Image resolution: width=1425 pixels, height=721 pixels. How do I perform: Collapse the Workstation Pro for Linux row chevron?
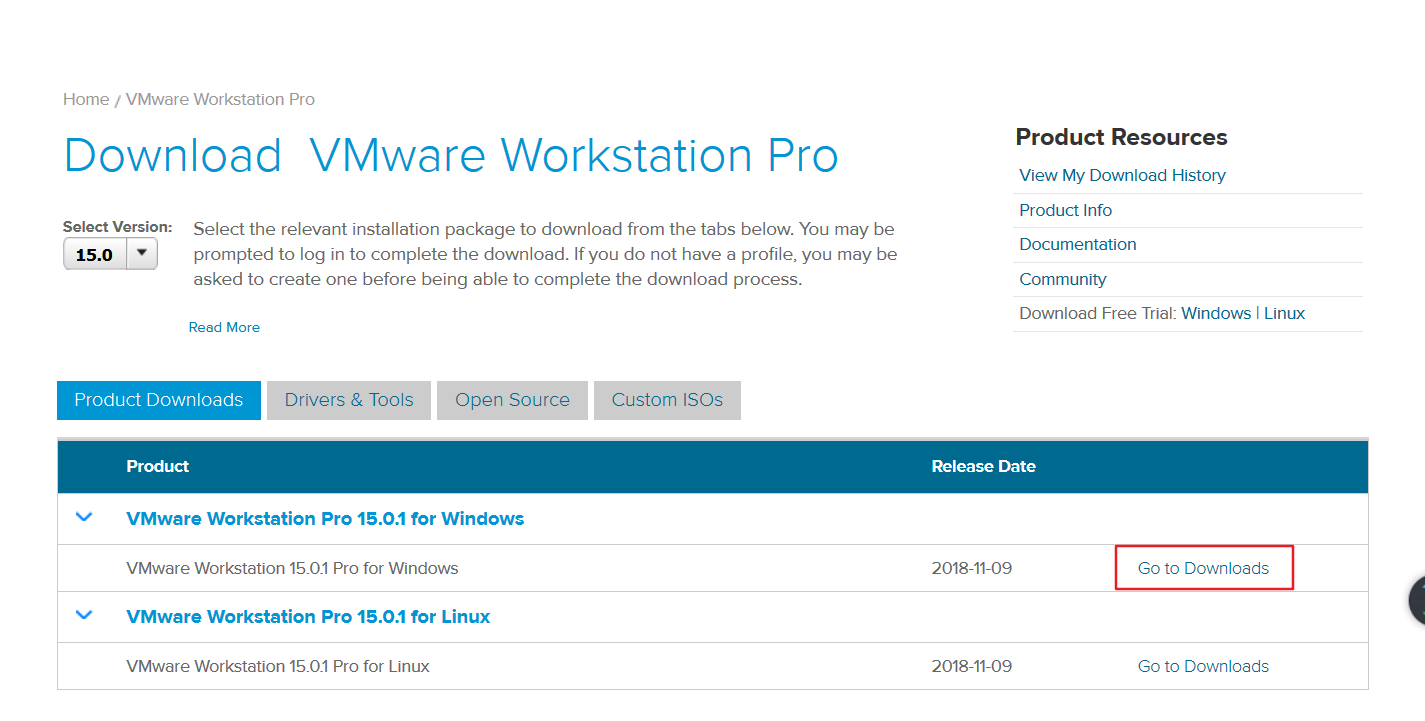pos(85,615)
